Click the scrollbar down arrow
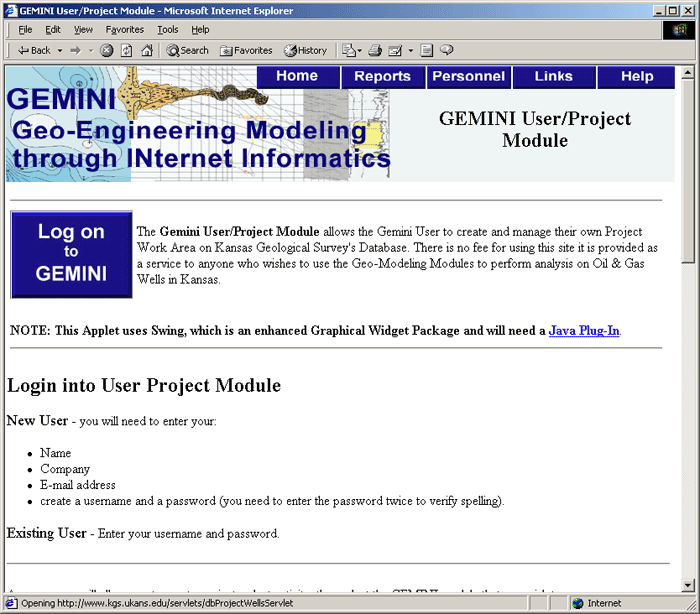700x614 pixels. [688, 585]
